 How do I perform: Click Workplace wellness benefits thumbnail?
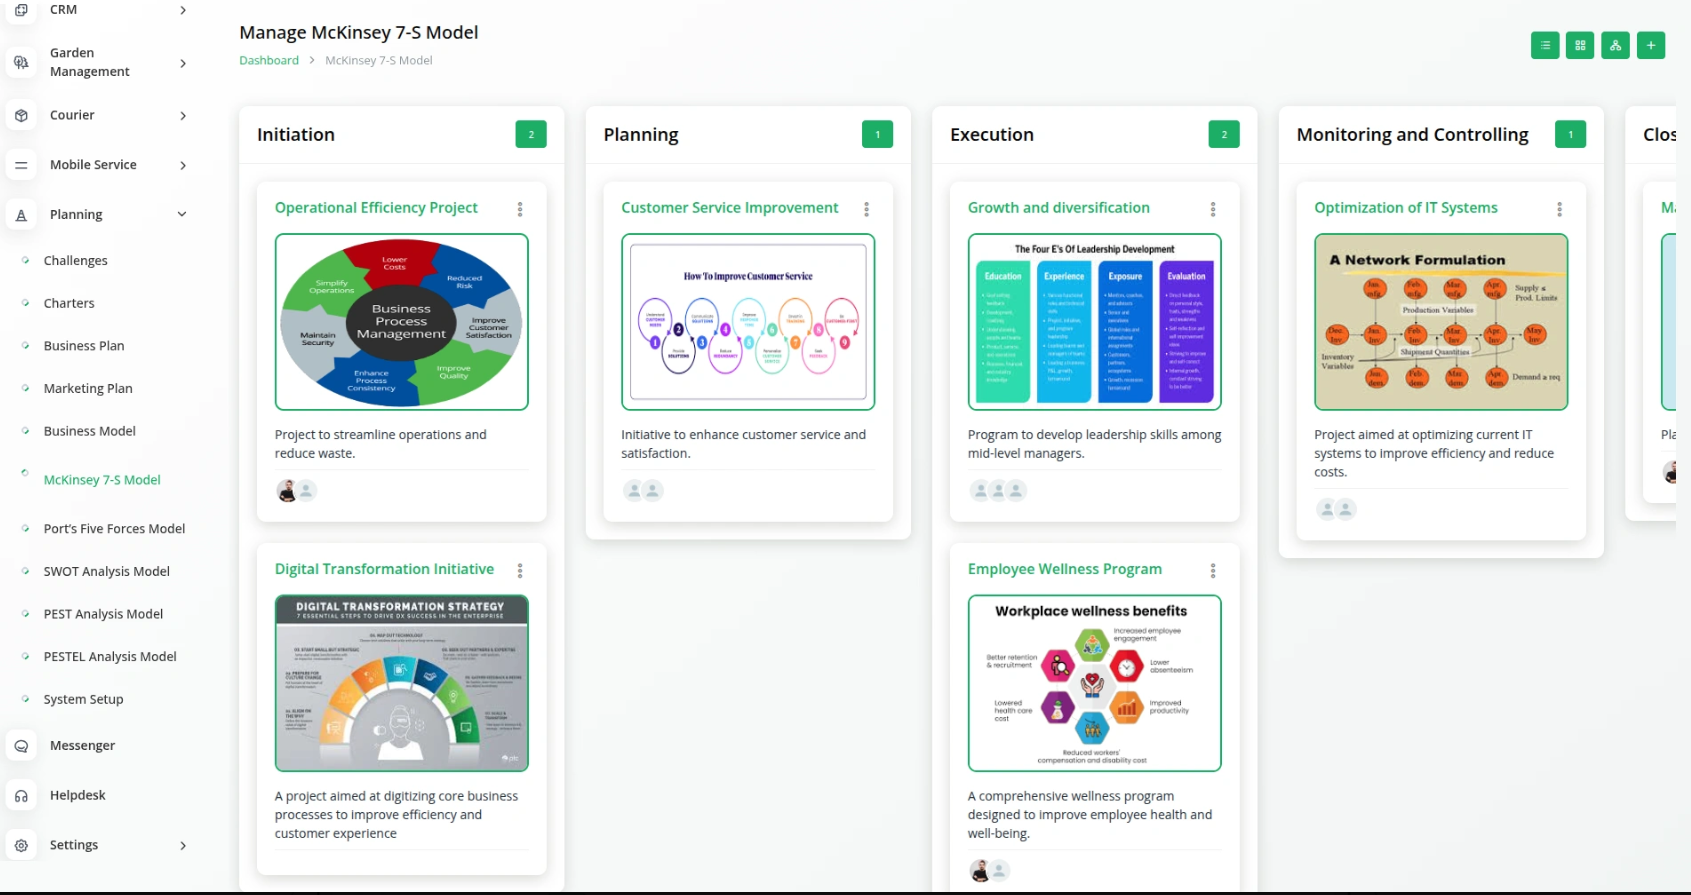coord(1095,683)
